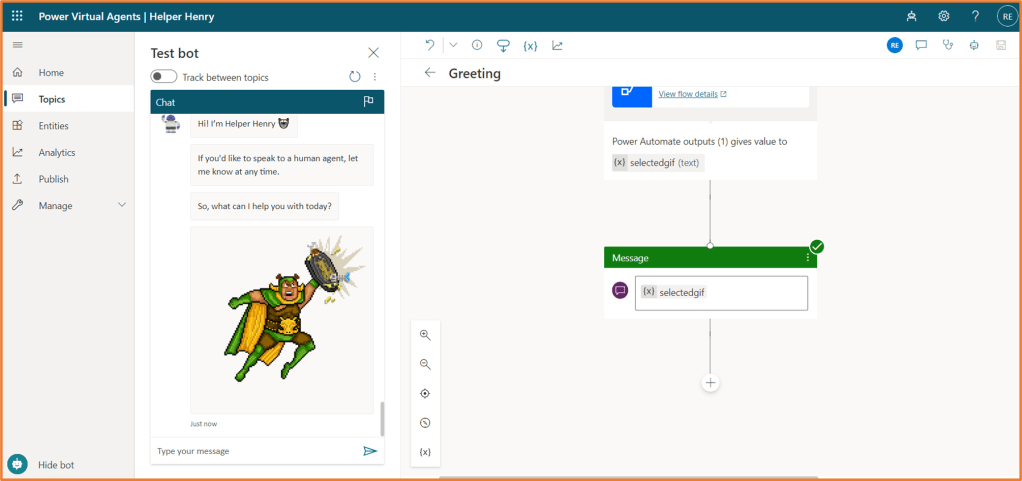Send the chat message arrow
The image size is (1022, 481).
coord(370,451)
